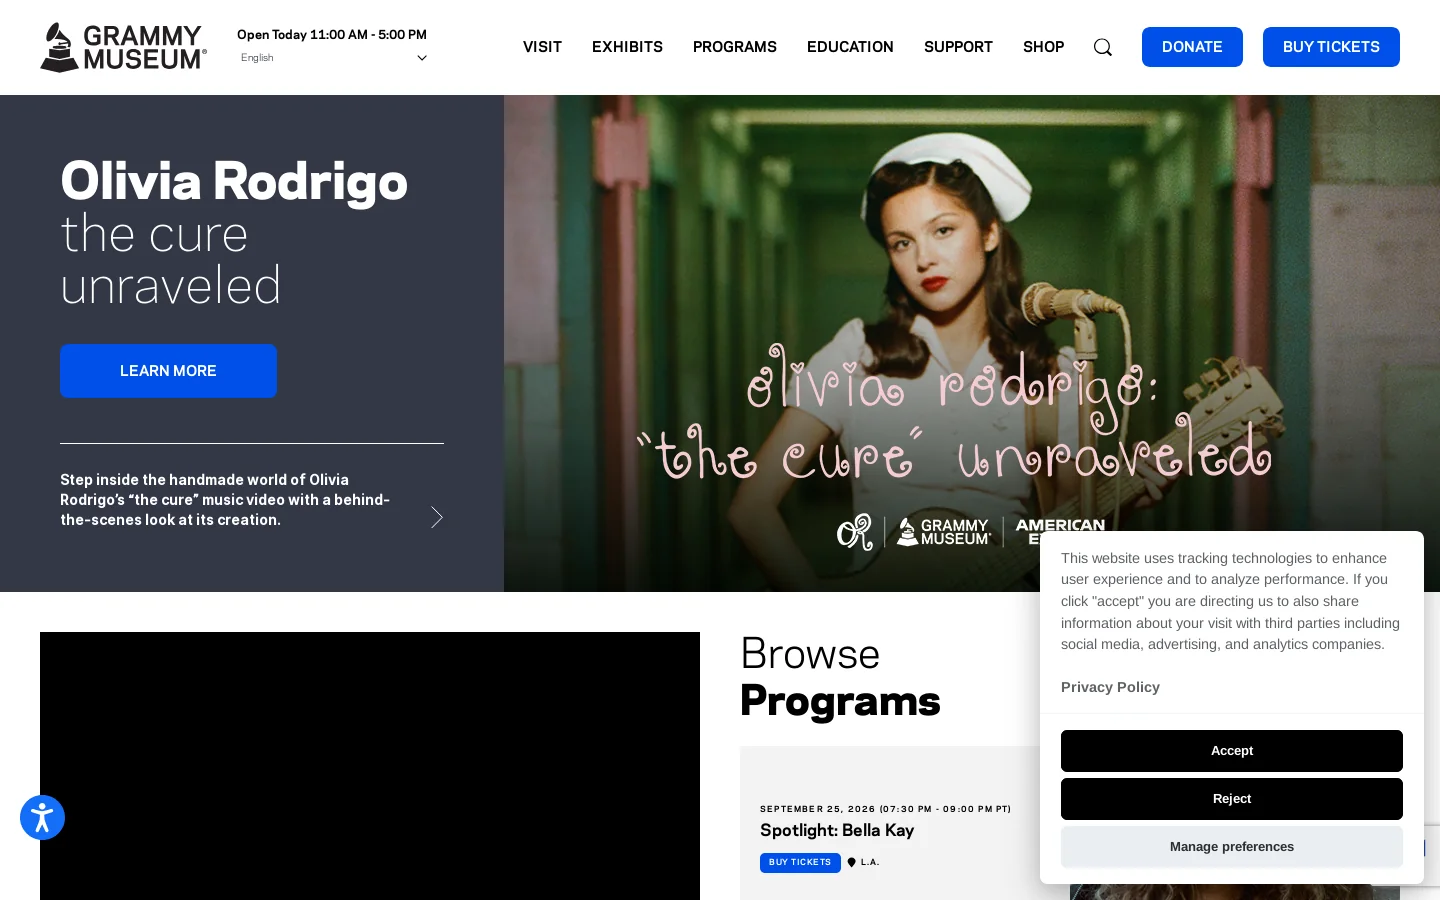Open the accessibility widget icon
The image size is (1440, 900).
tap(42, 818)
